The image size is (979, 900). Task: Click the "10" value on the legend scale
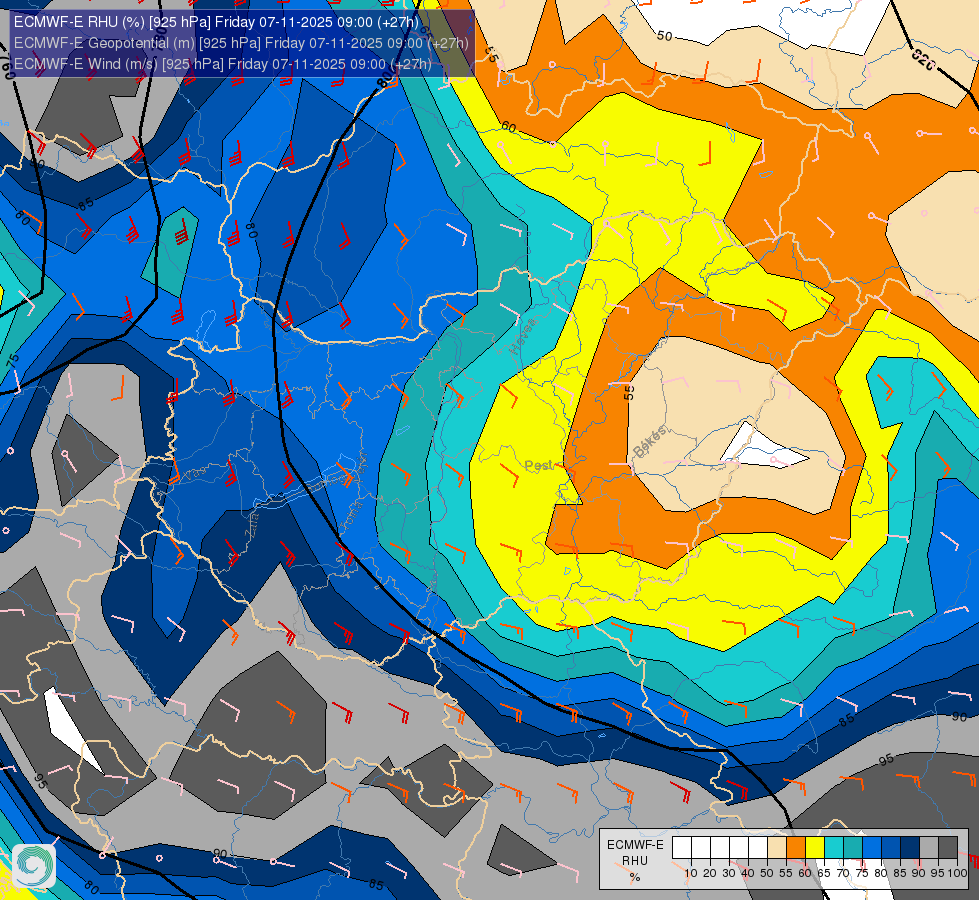point(691,873)
